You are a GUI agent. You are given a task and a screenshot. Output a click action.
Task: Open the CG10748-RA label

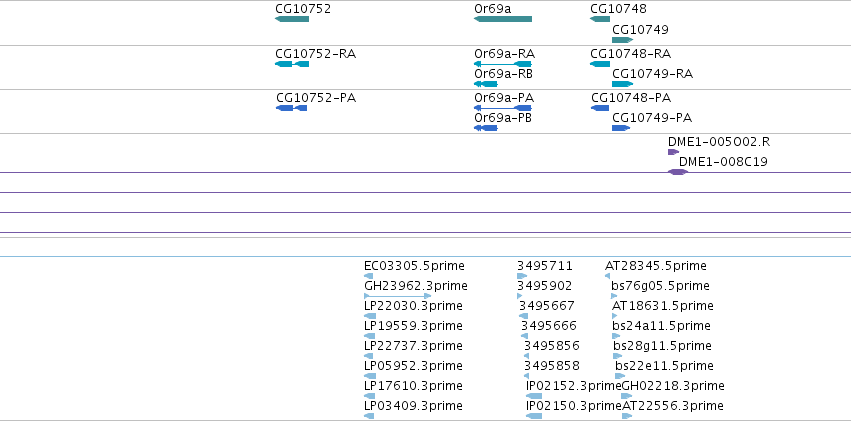point(631,54)
